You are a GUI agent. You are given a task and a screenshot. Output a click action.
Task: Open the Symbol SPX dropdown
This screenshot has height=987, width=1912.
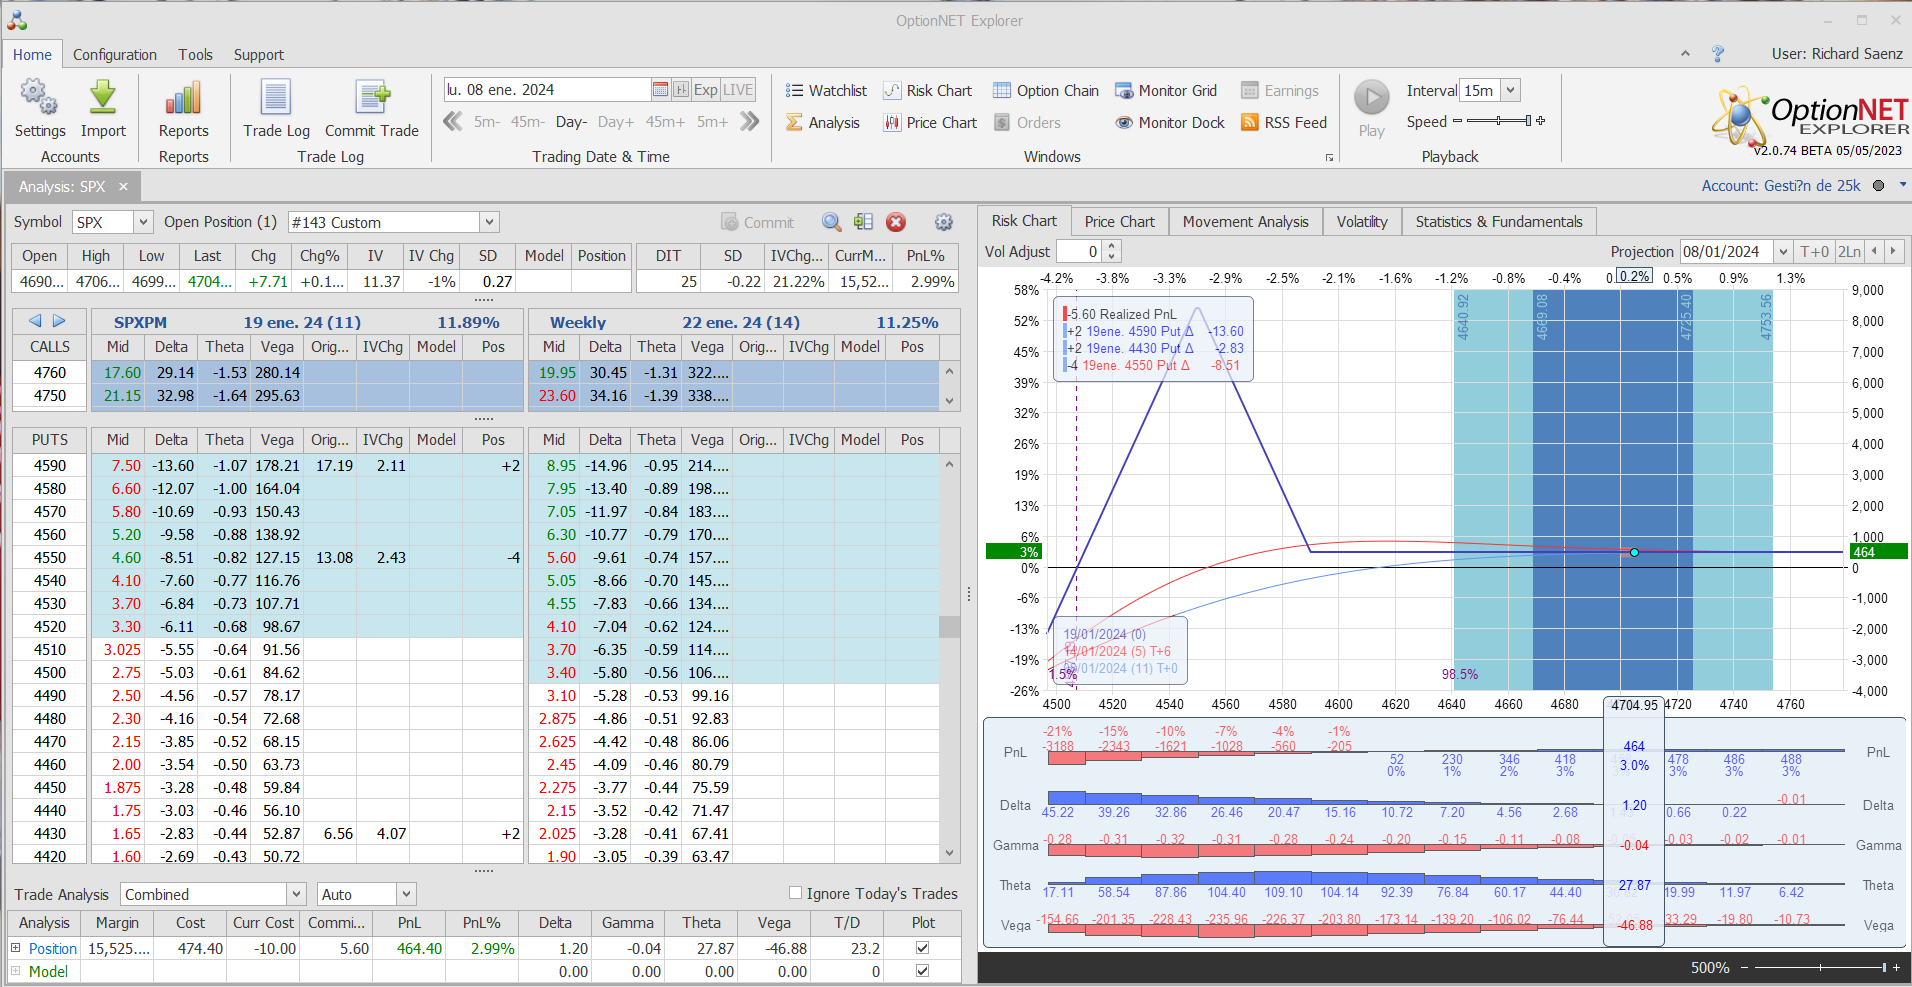tap(143, 222)
